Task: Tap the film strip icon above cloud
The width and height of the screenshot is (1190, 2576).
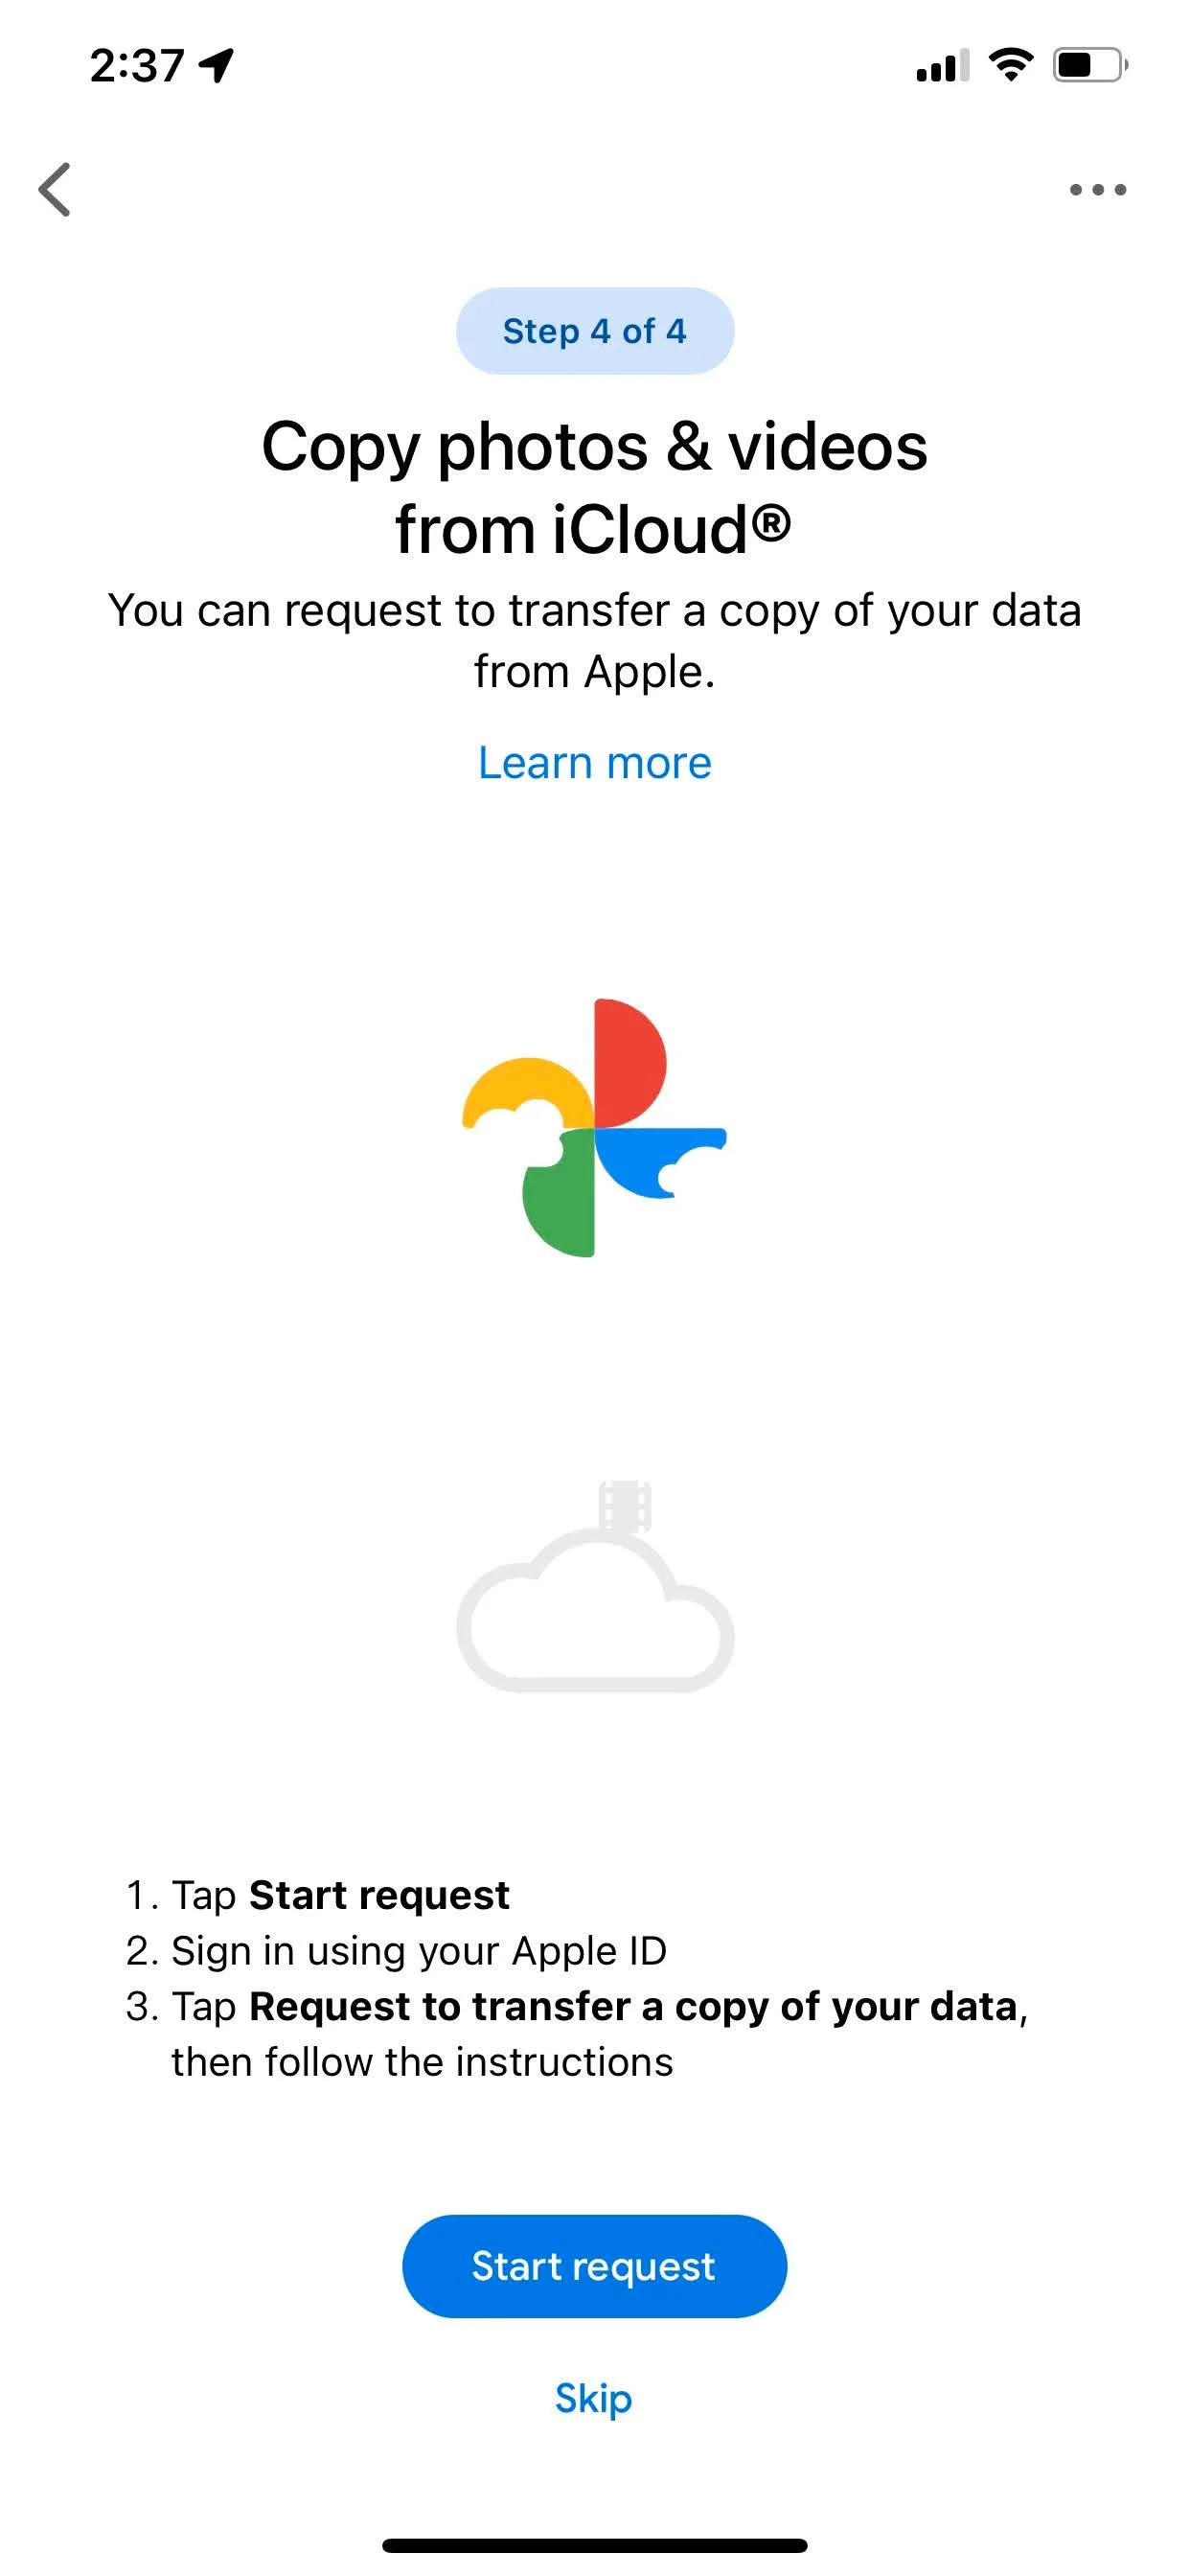Action: (625, 1506)
